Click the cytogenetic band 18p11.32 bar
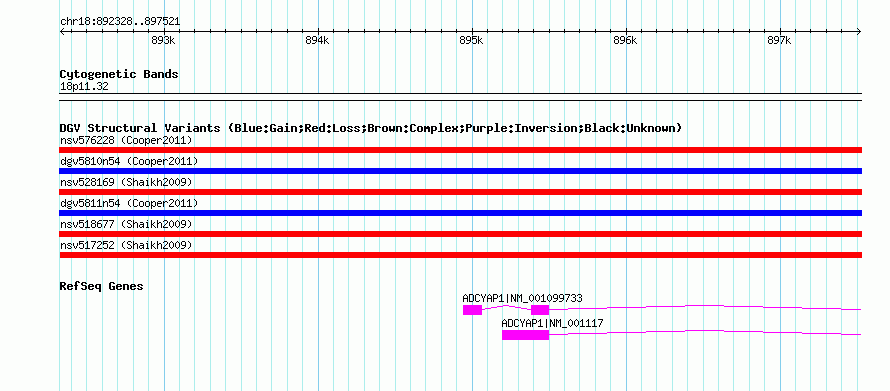Screen dimensions: 890x391 pos(461,97)
